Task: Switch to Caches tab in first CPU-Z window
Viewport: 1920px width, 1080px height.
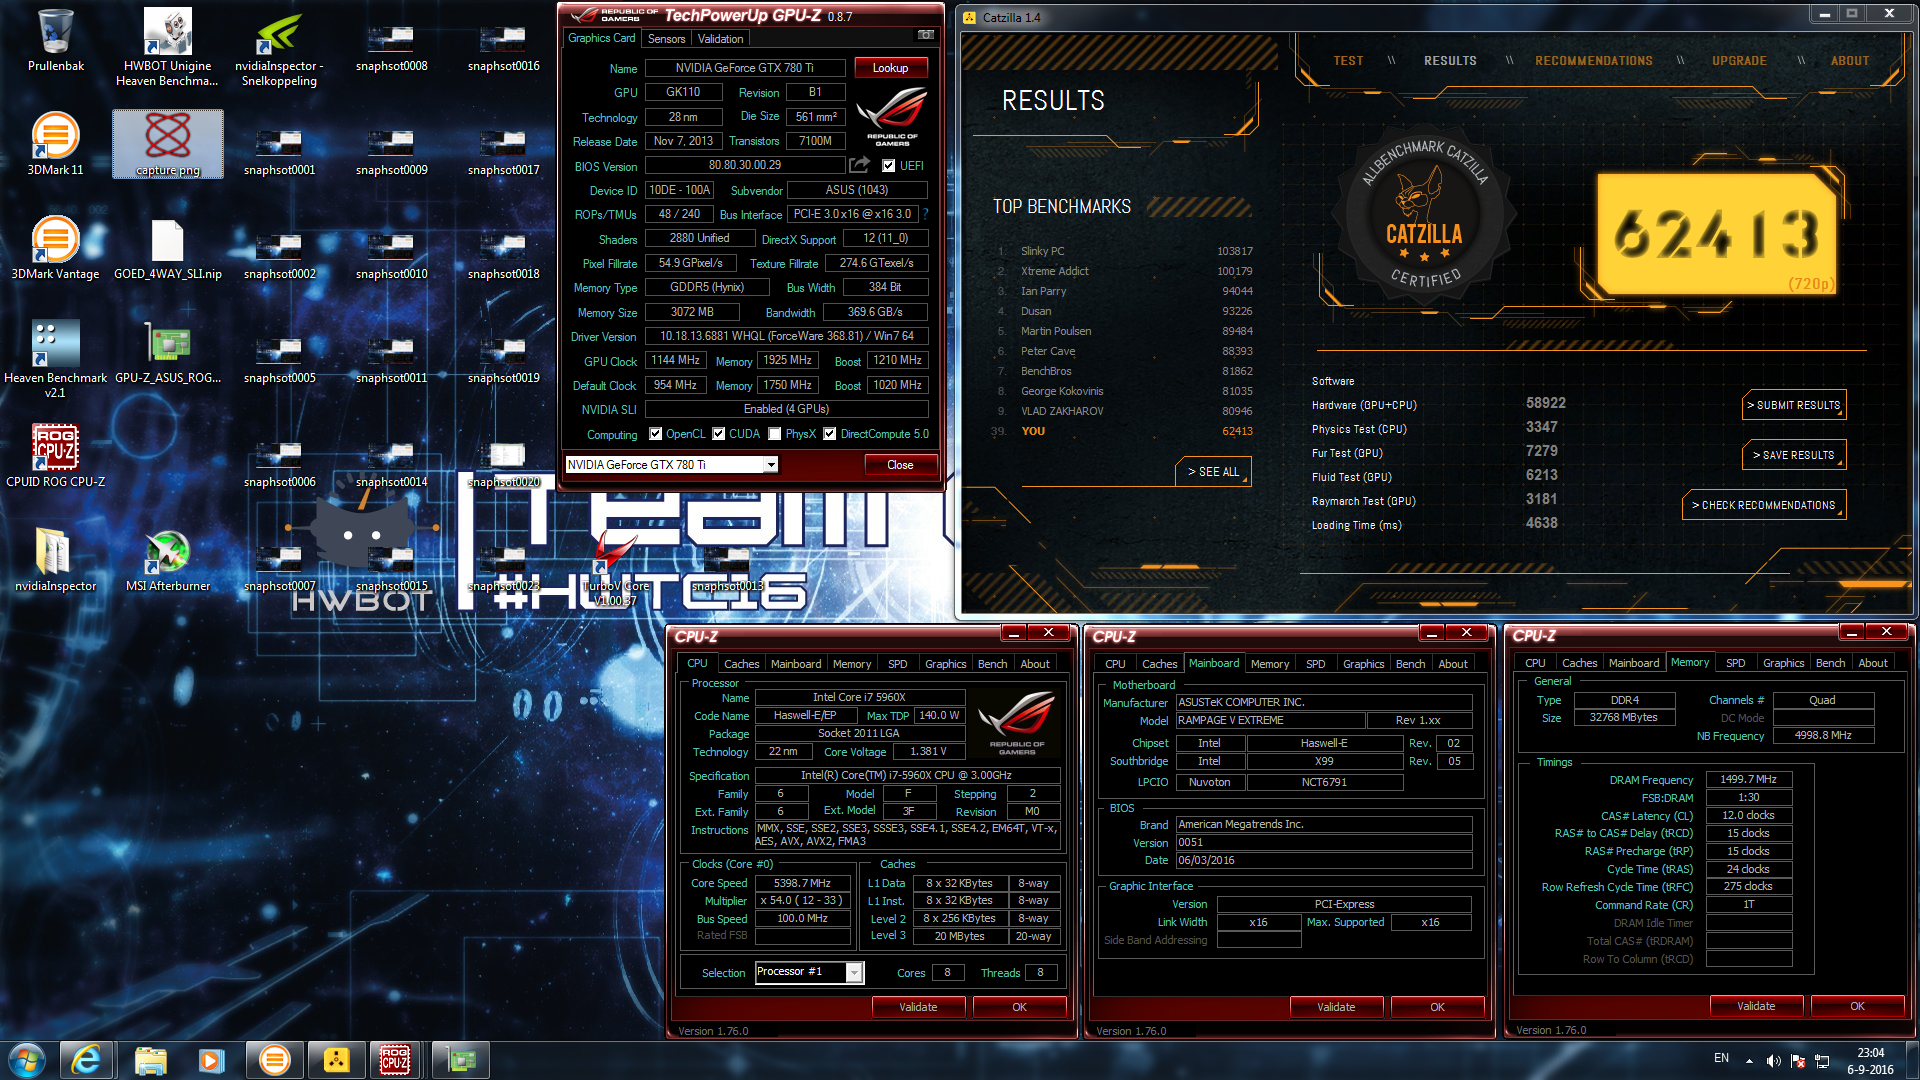Action: [x=741, y=664]
